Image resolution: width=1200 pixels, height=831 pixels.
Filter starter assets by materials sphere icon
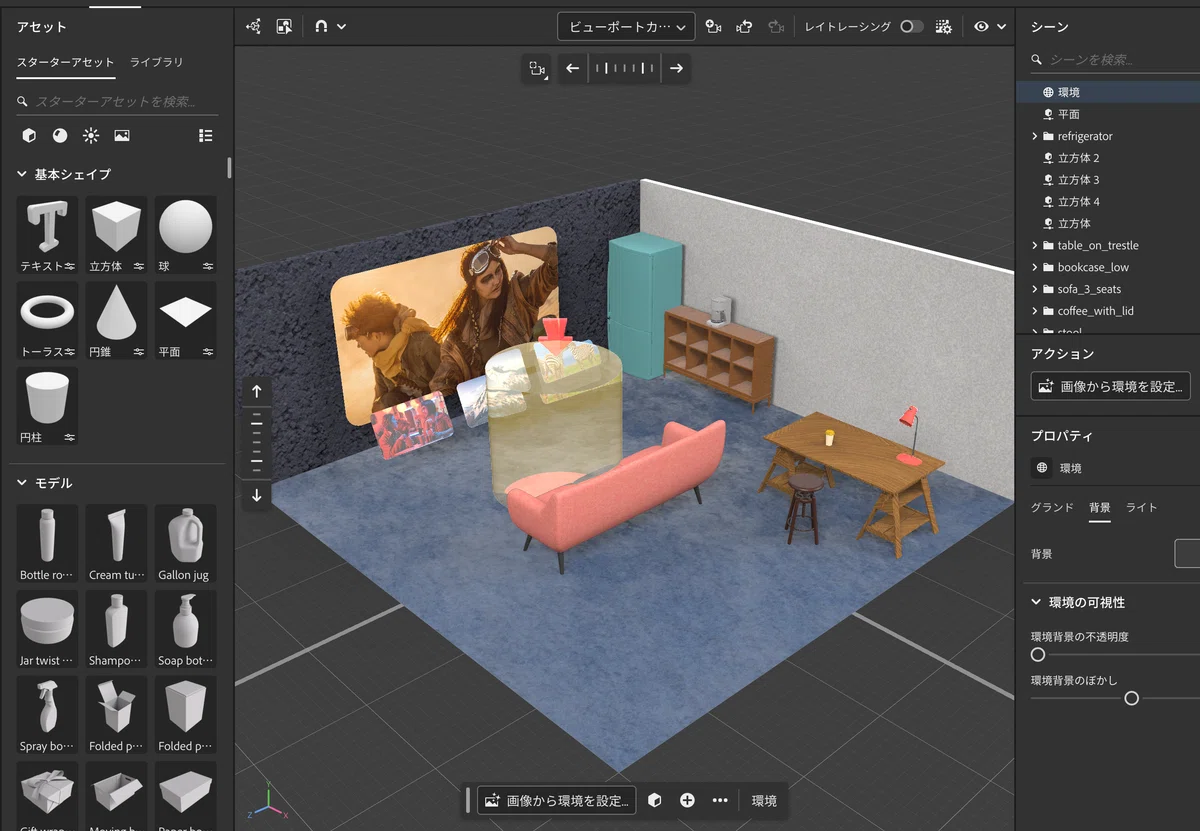(x=60, y=135)
